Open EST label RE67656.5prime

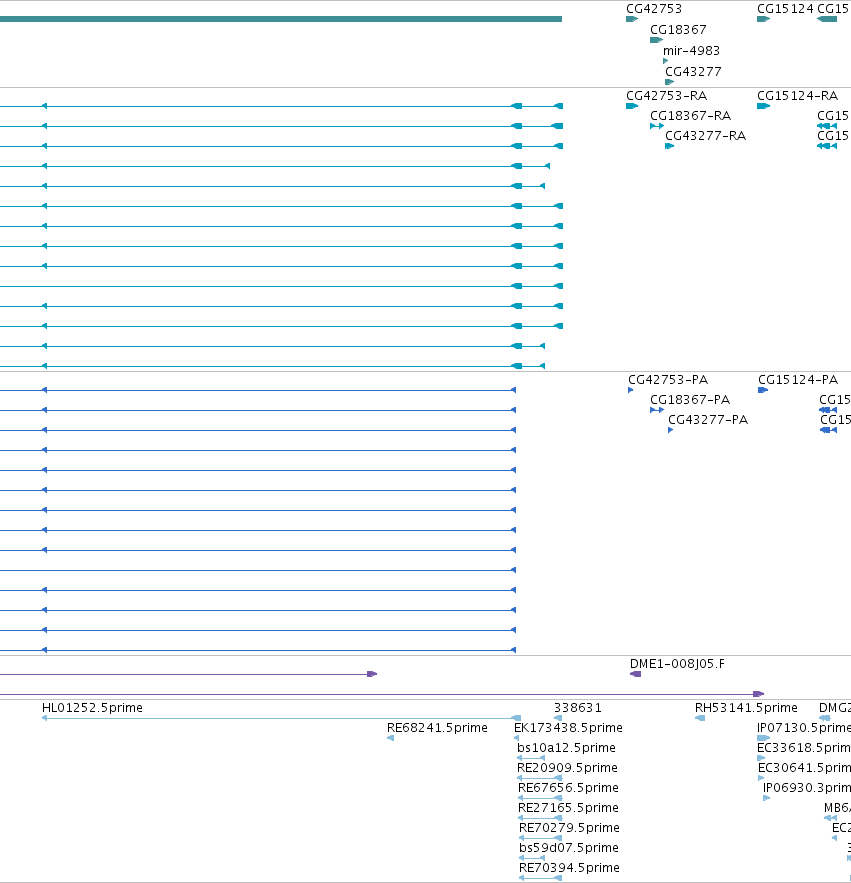tap(568, 787)
